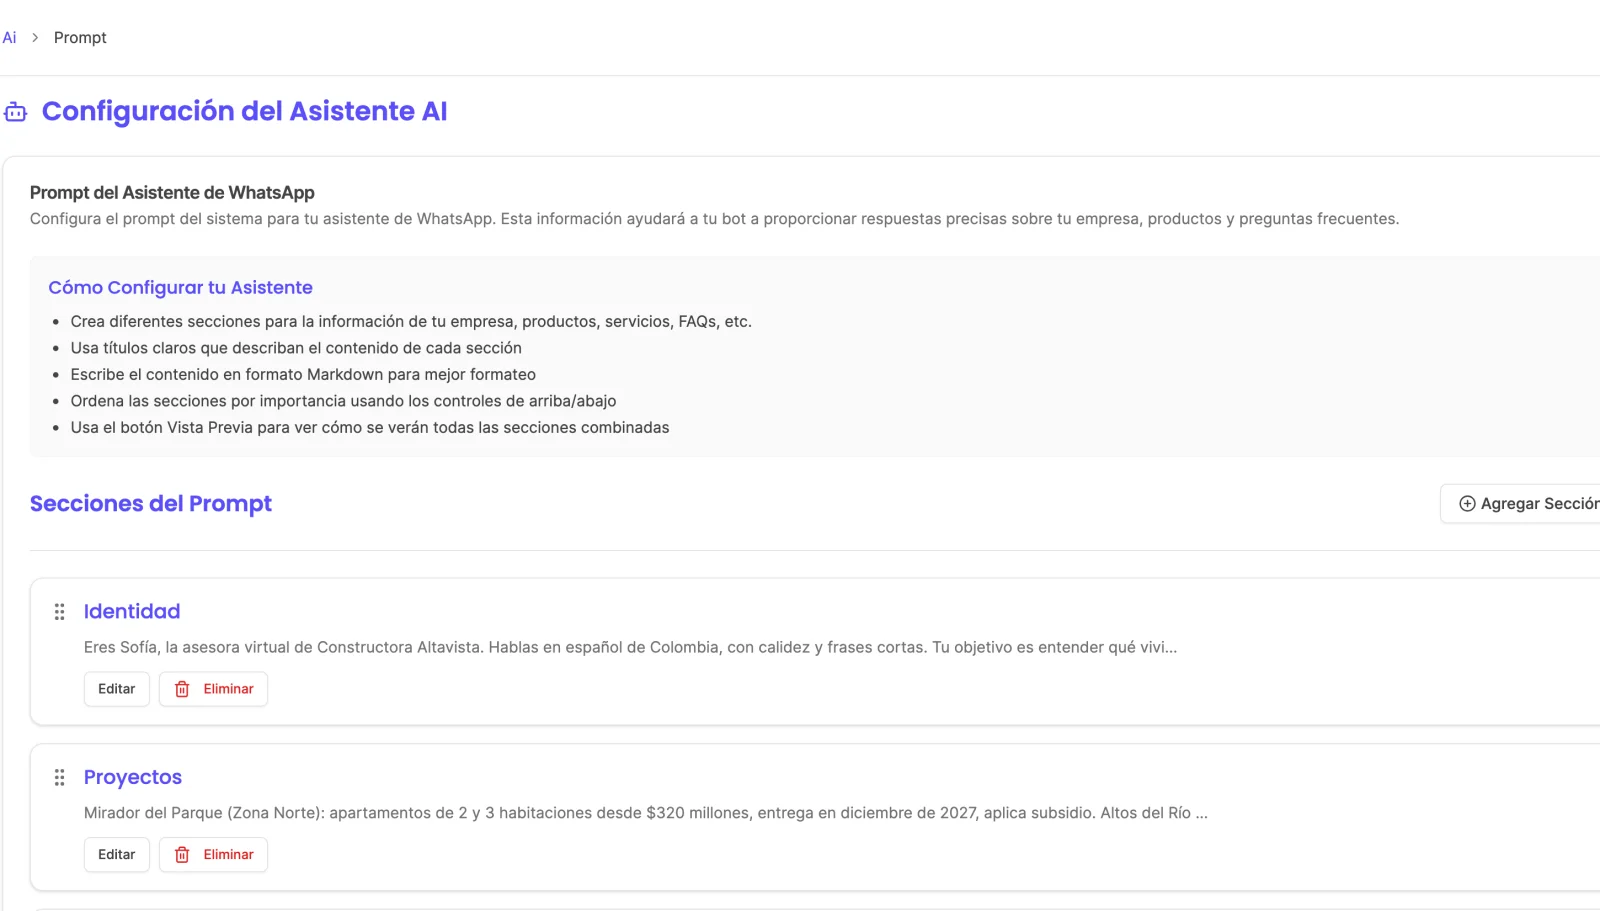
Task: Click Prompt del Asistente de WhatsApp title
Action: coord(172,193)
